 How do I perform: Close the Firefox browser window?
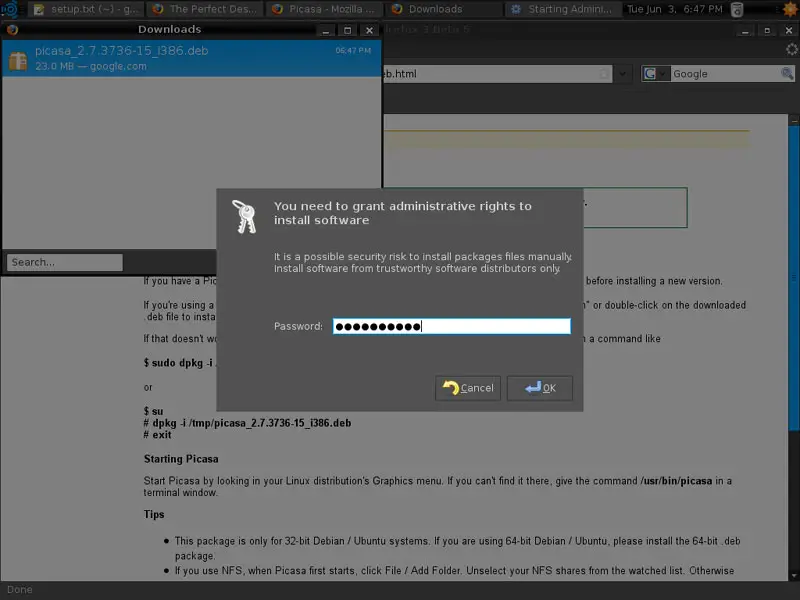789,31
